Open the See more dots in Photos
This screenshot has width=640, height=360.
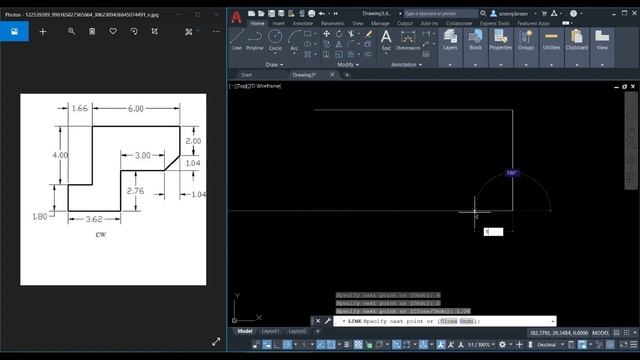coord(216,31)
